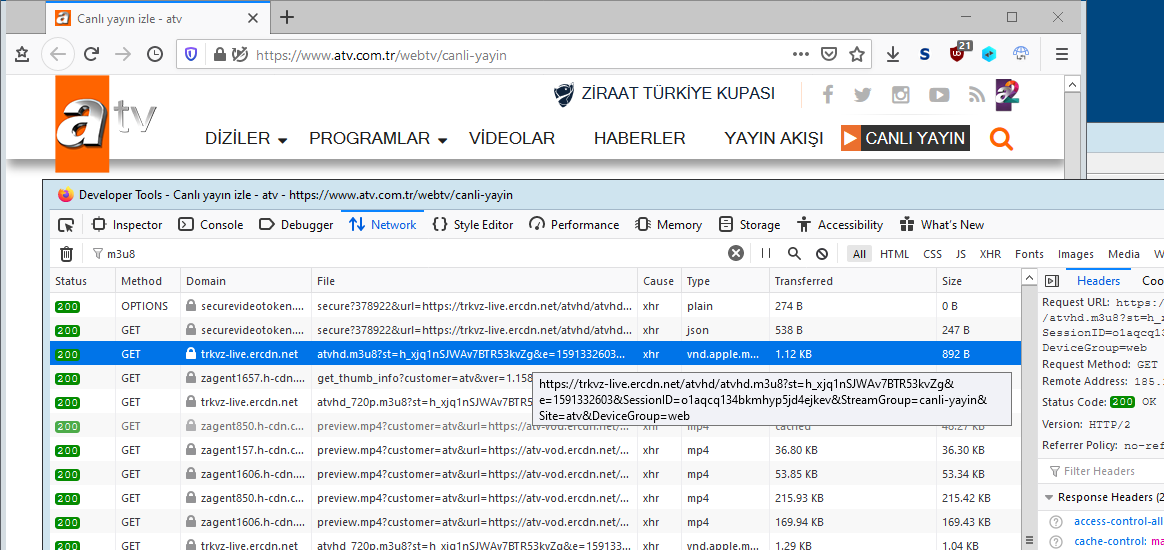This screenshot has height=550, width=1164.
Task: Click tracking protection shield icon in address bar
Action: click(191, 54)
